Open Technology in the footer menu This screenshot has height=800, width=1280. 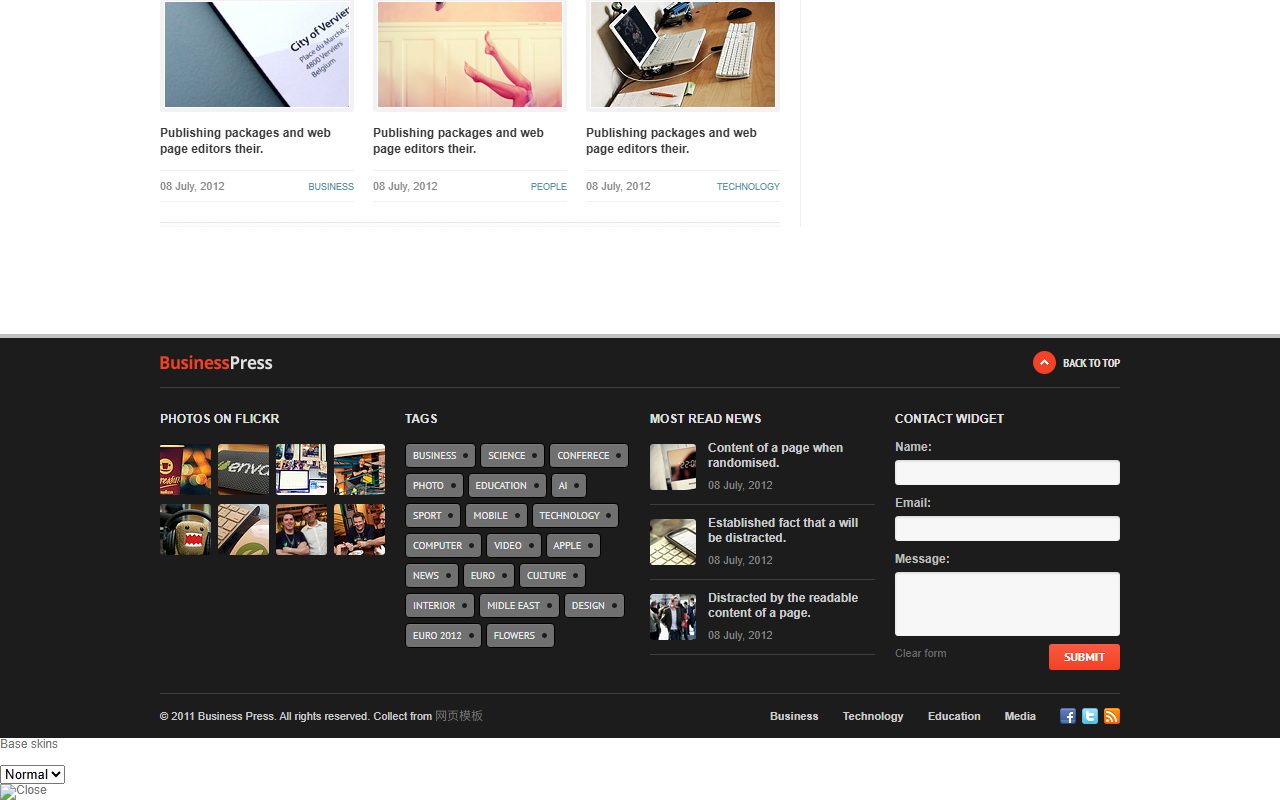873,716
